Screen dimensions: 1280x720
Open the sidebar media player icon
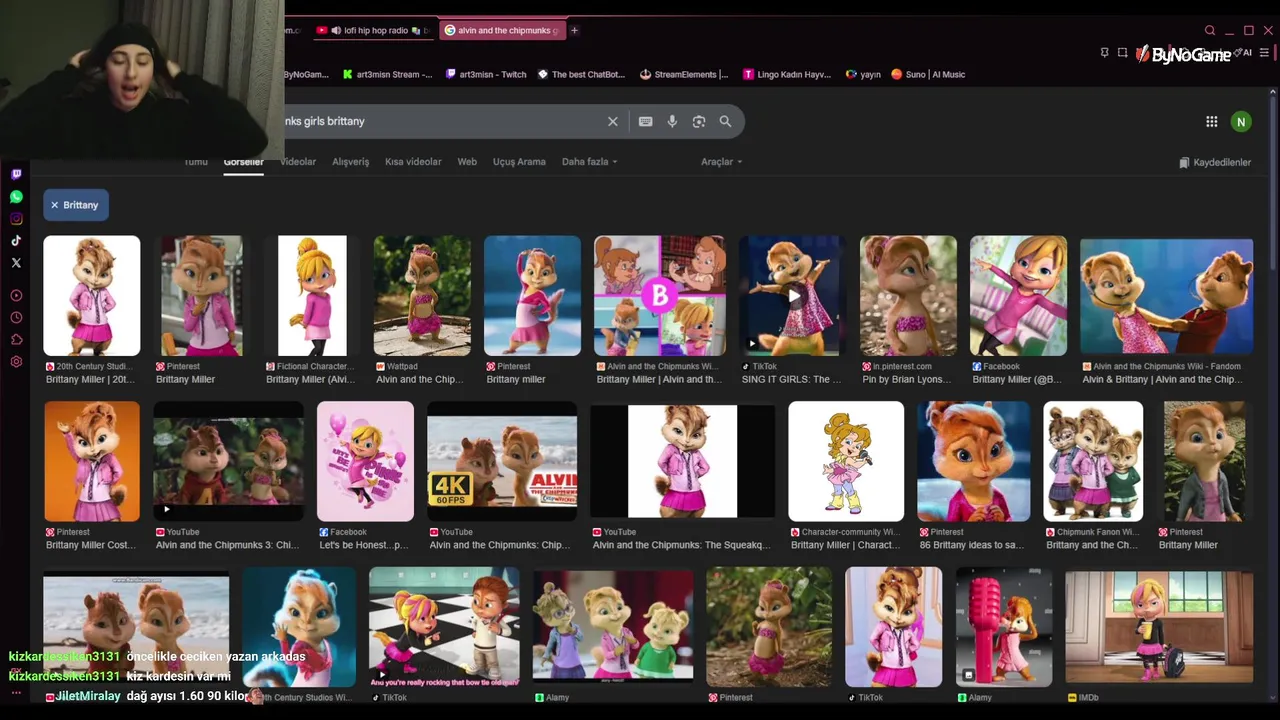click(16, 296)
